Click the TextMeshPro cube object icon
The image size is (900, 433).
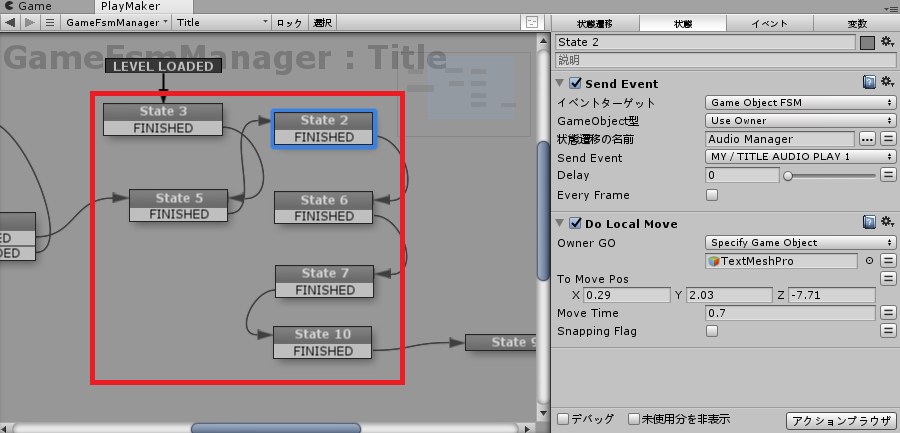pos(713,261)
